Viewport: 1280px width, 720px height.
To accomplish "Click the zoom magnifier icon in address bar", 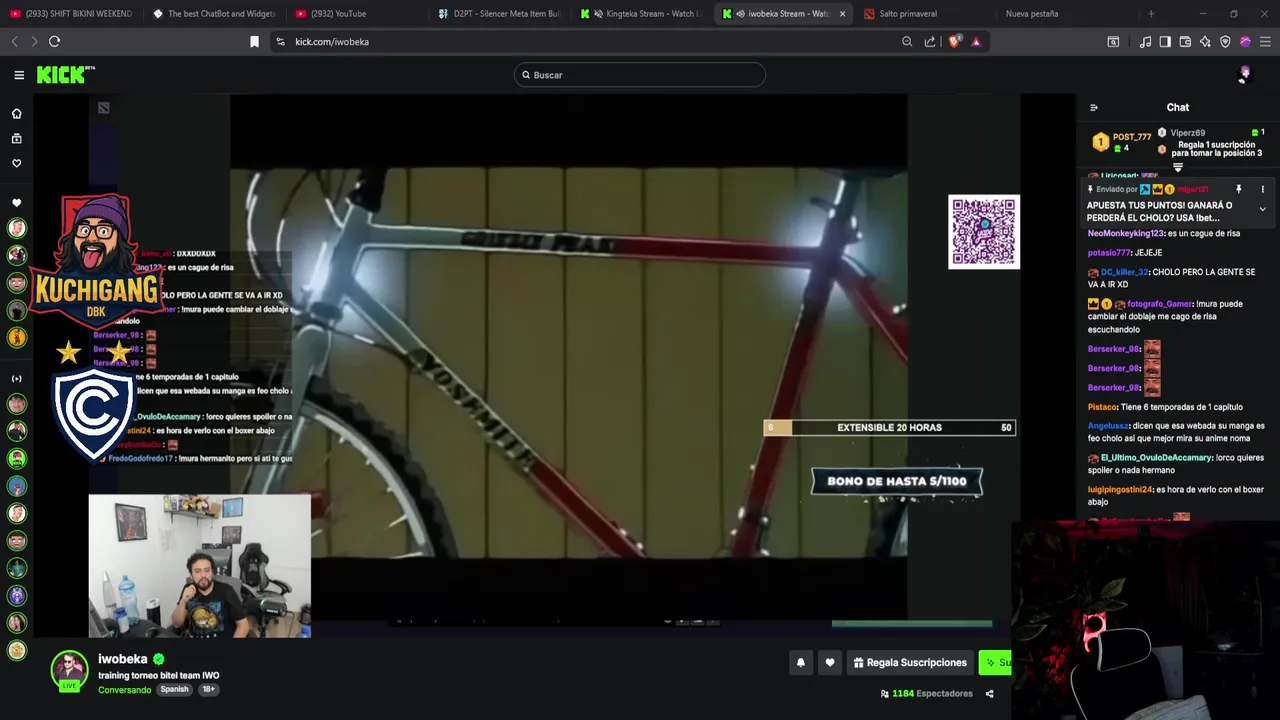I will (x=907, y=41).
